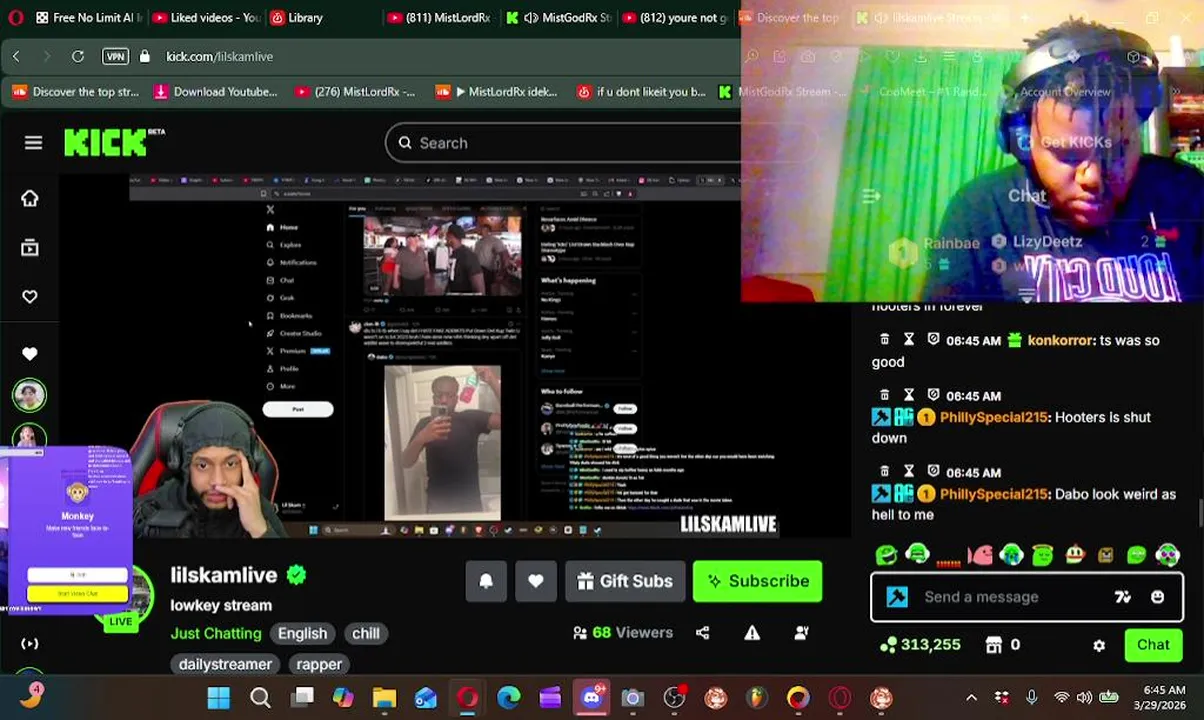Open the Kick sidebar hamburger menu

click(x=33, y=143)
